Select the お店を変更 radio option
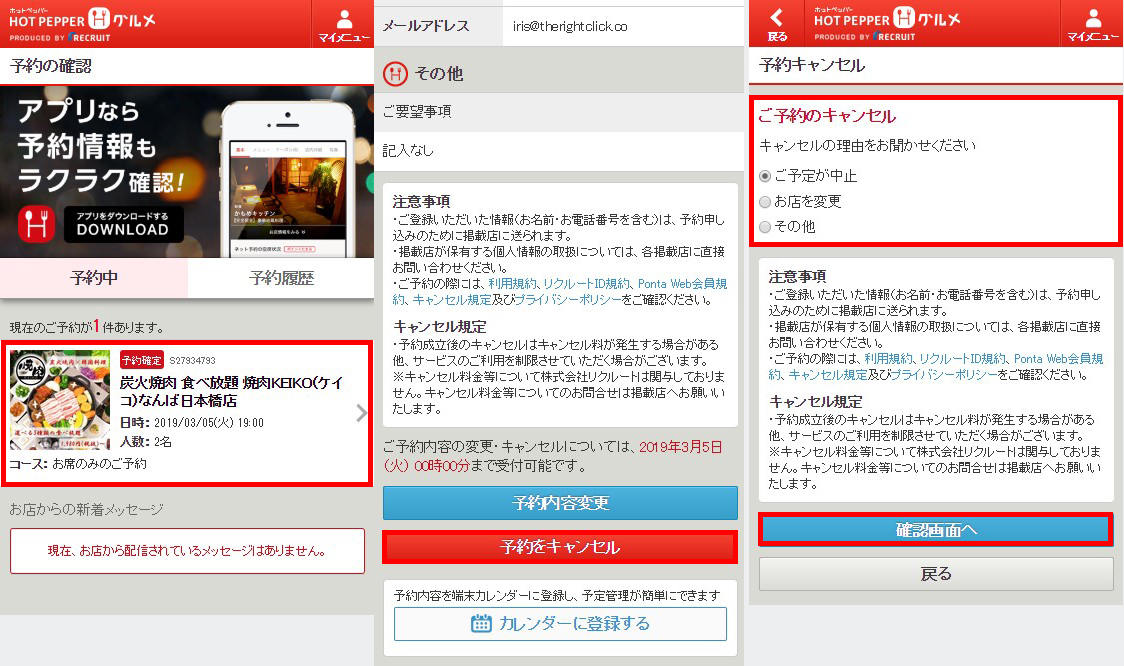Screen dimensions: 1124x666 [765, 202]
